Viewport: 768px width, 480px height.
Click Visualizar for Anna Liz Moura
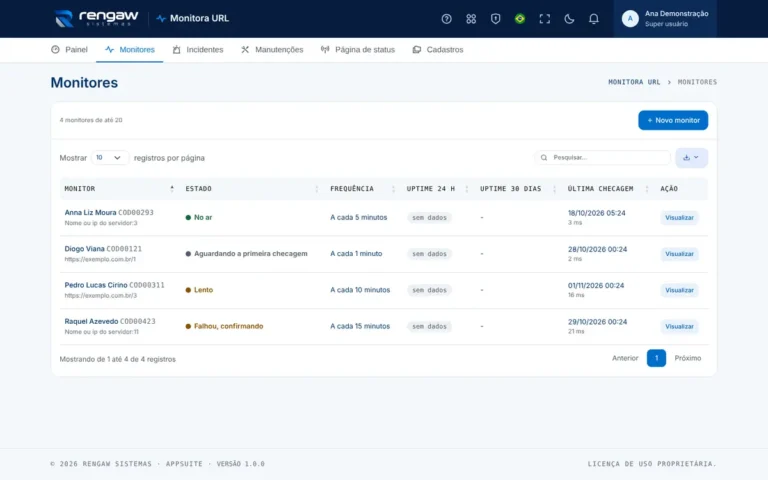679,217
